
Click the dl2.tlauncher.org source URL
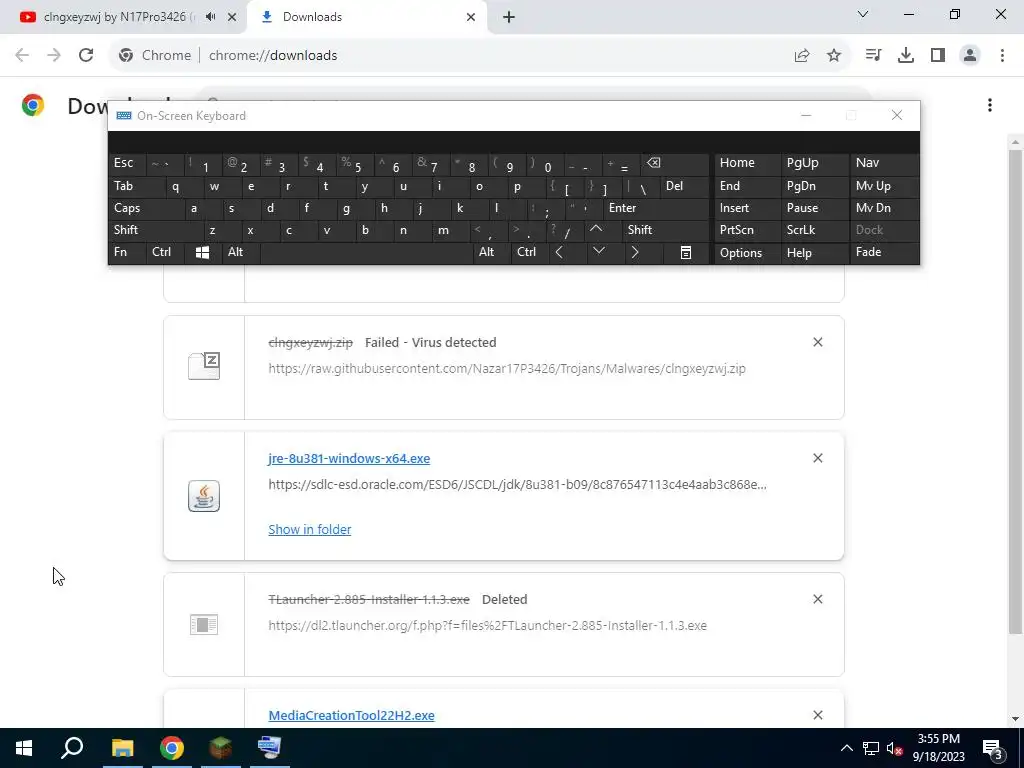tap(487, 626)
